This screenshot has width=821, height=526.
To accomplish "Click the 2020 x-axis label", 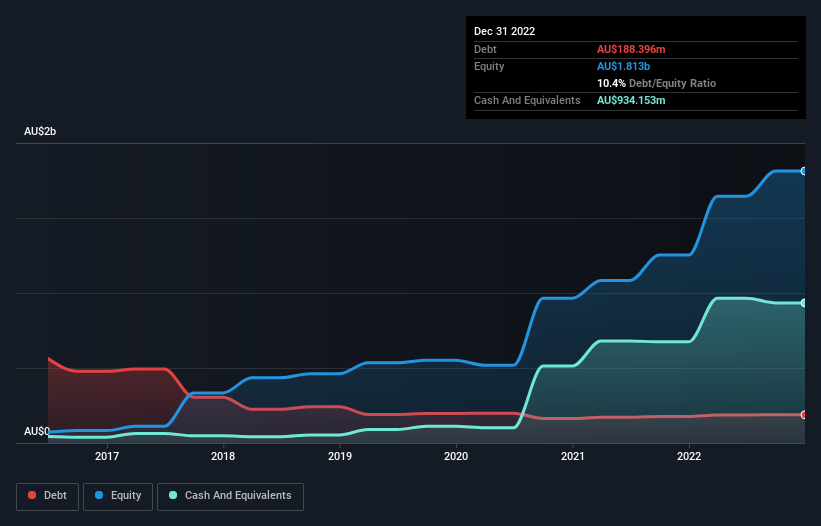I will point(456,456).
